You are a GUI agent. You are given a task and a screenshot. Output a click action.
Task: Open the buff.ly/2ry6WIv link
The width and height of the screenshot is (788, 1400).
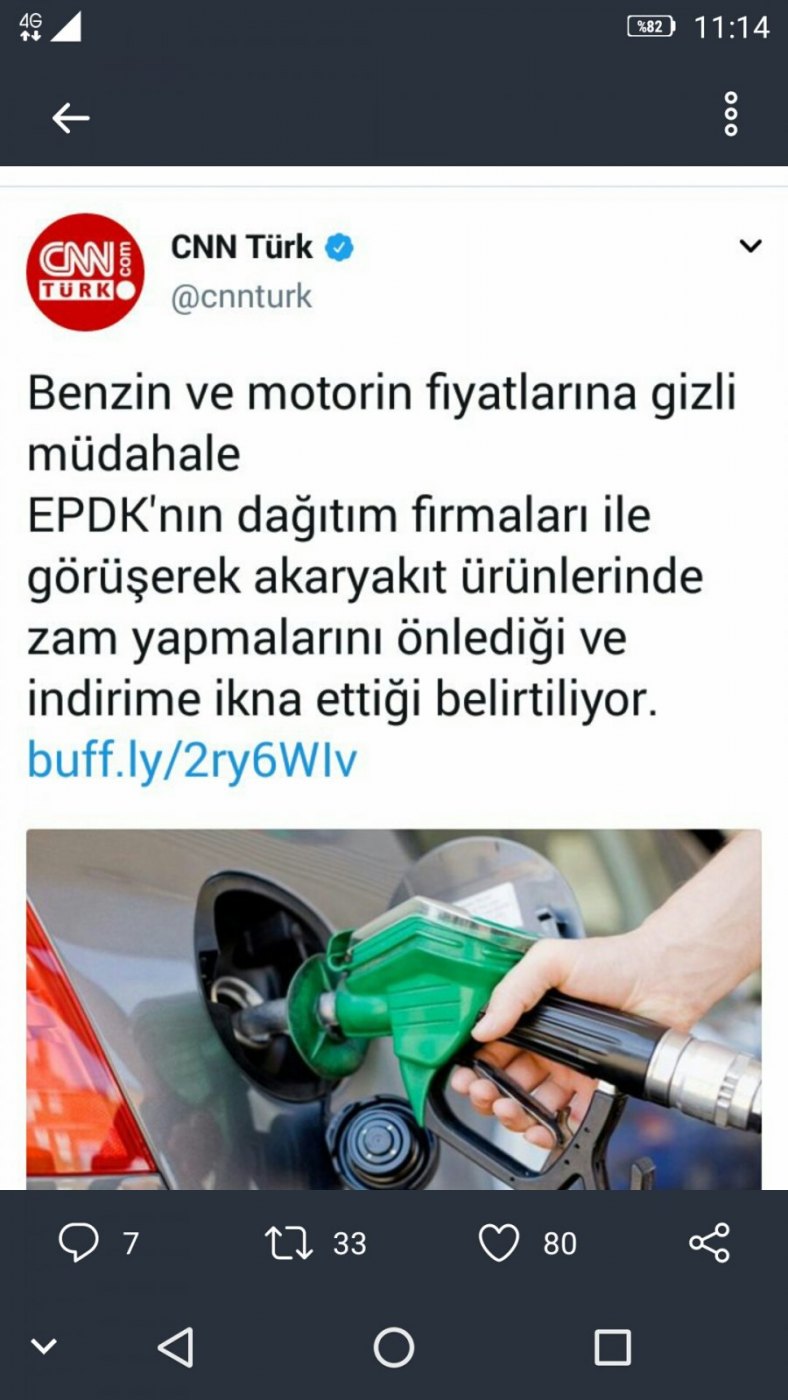(x=192, y=761)
